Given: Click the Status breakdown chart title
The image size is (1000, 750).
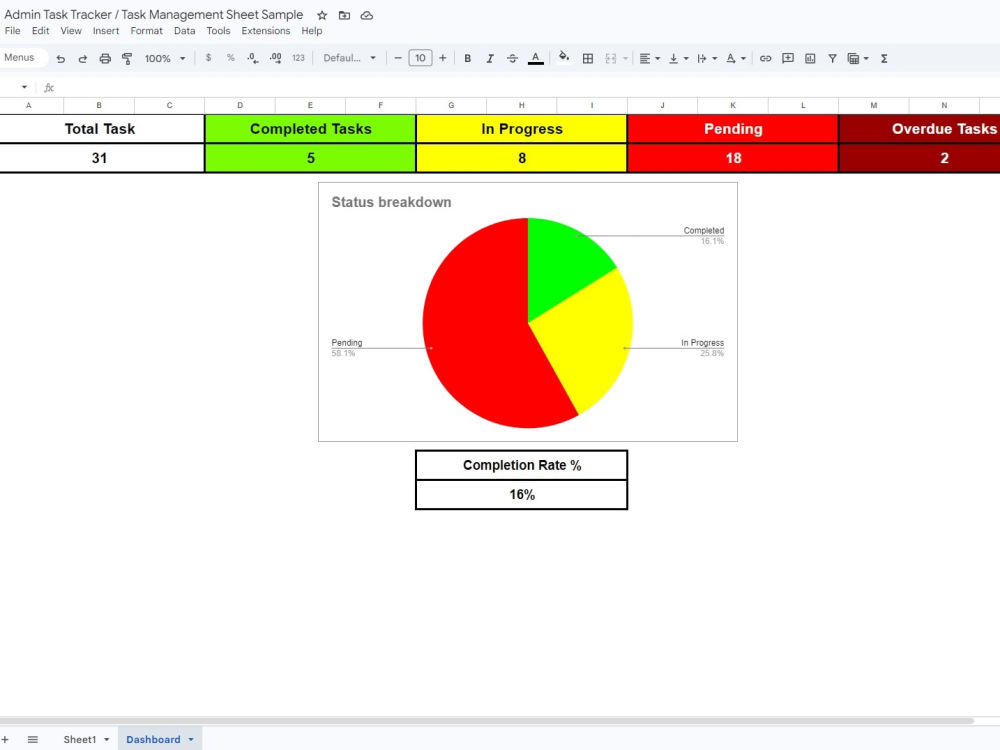Looking at the screenshot, I should (x=391, y=202).
